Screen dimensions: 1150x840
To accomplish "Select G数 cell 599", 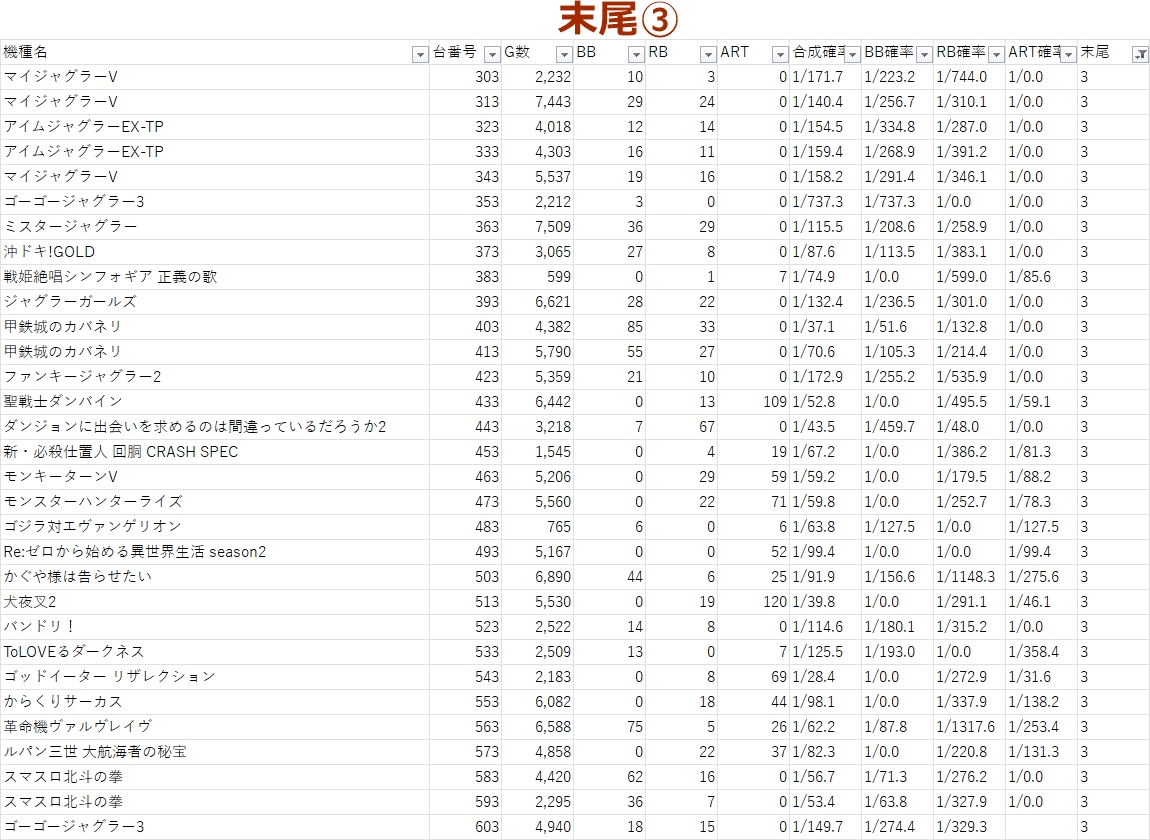I will 538,277.
